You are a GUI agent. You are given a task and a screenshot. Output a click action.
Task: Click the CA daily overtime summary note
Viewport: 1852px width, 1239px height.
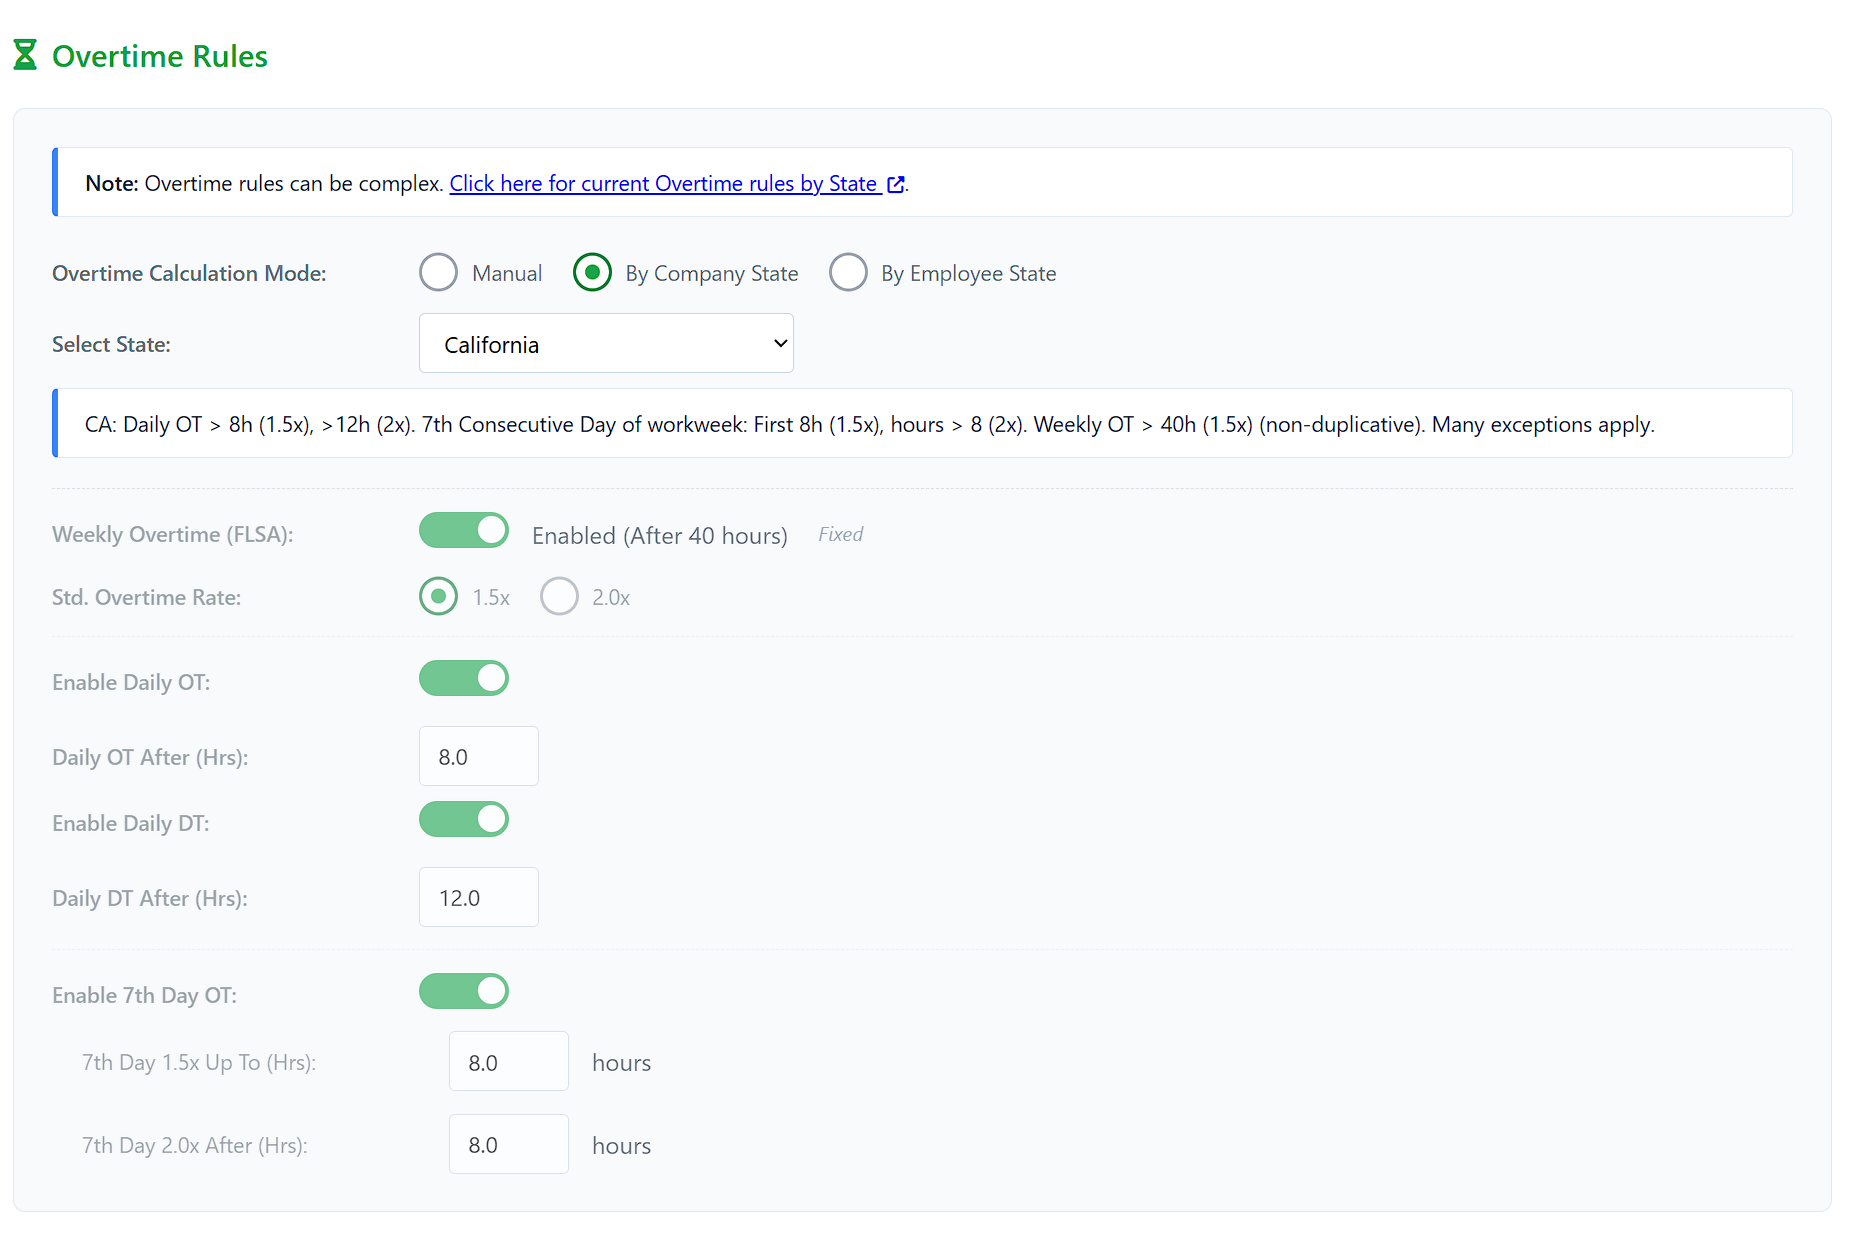(869, 425)
